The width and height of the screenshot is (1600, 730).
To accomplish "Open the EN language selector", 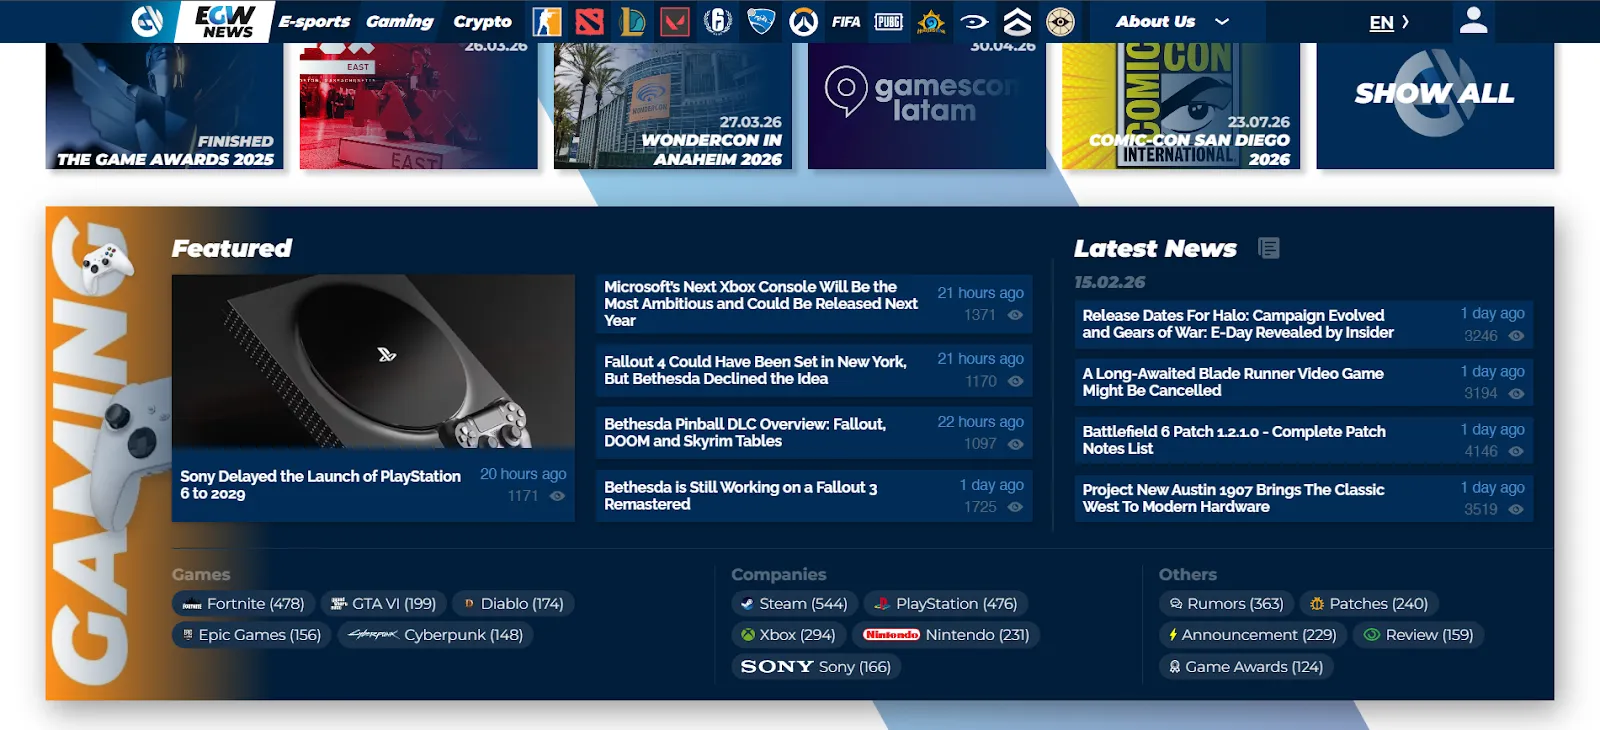I will click(x=1388, y=22).
